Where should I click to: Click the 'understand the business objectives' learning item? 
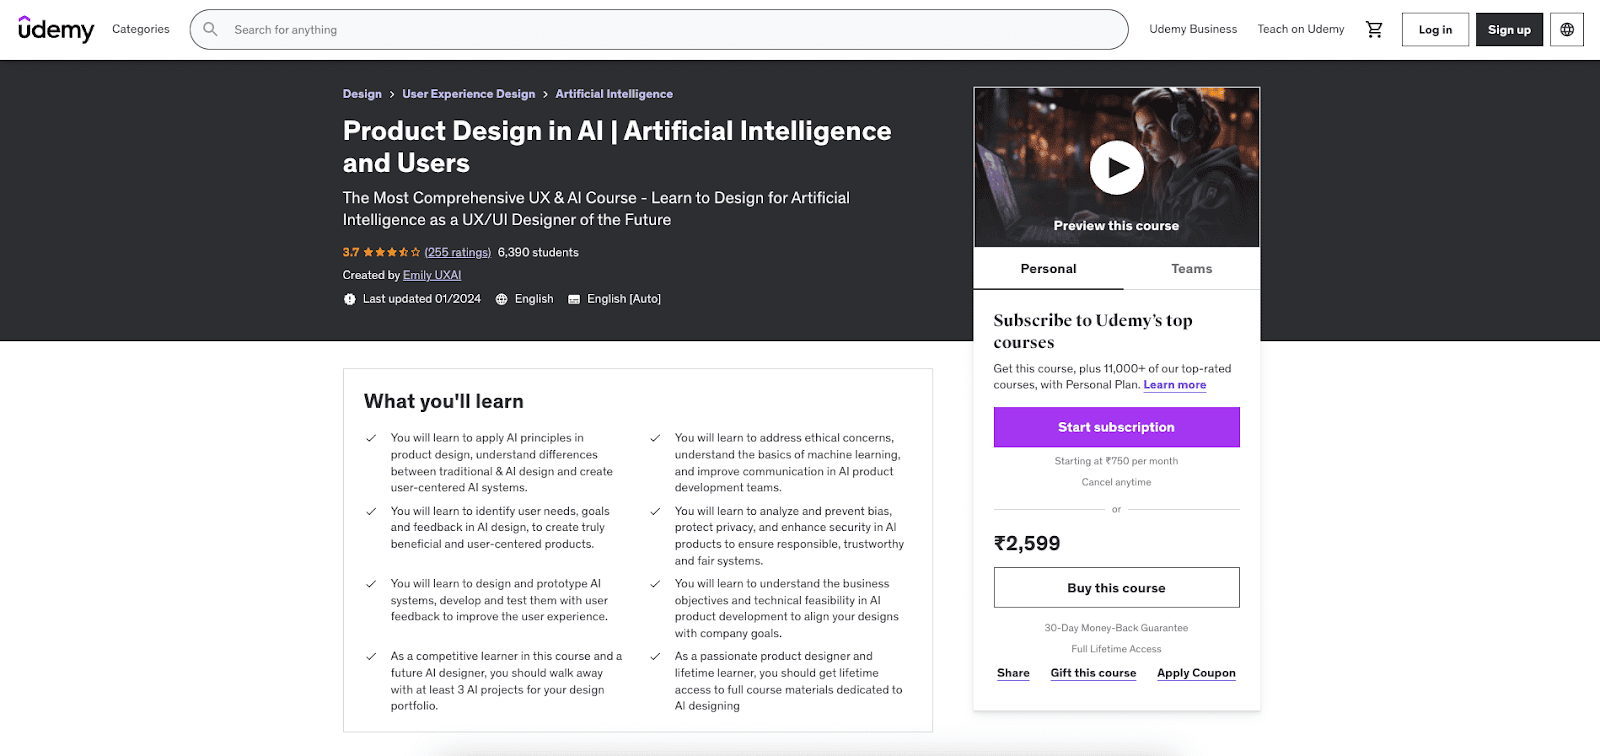[787, 608]
